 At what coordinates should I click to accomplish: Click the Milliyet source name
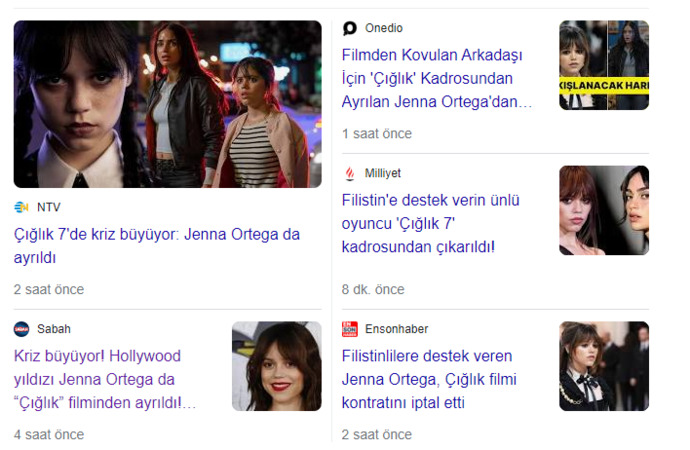383,173
